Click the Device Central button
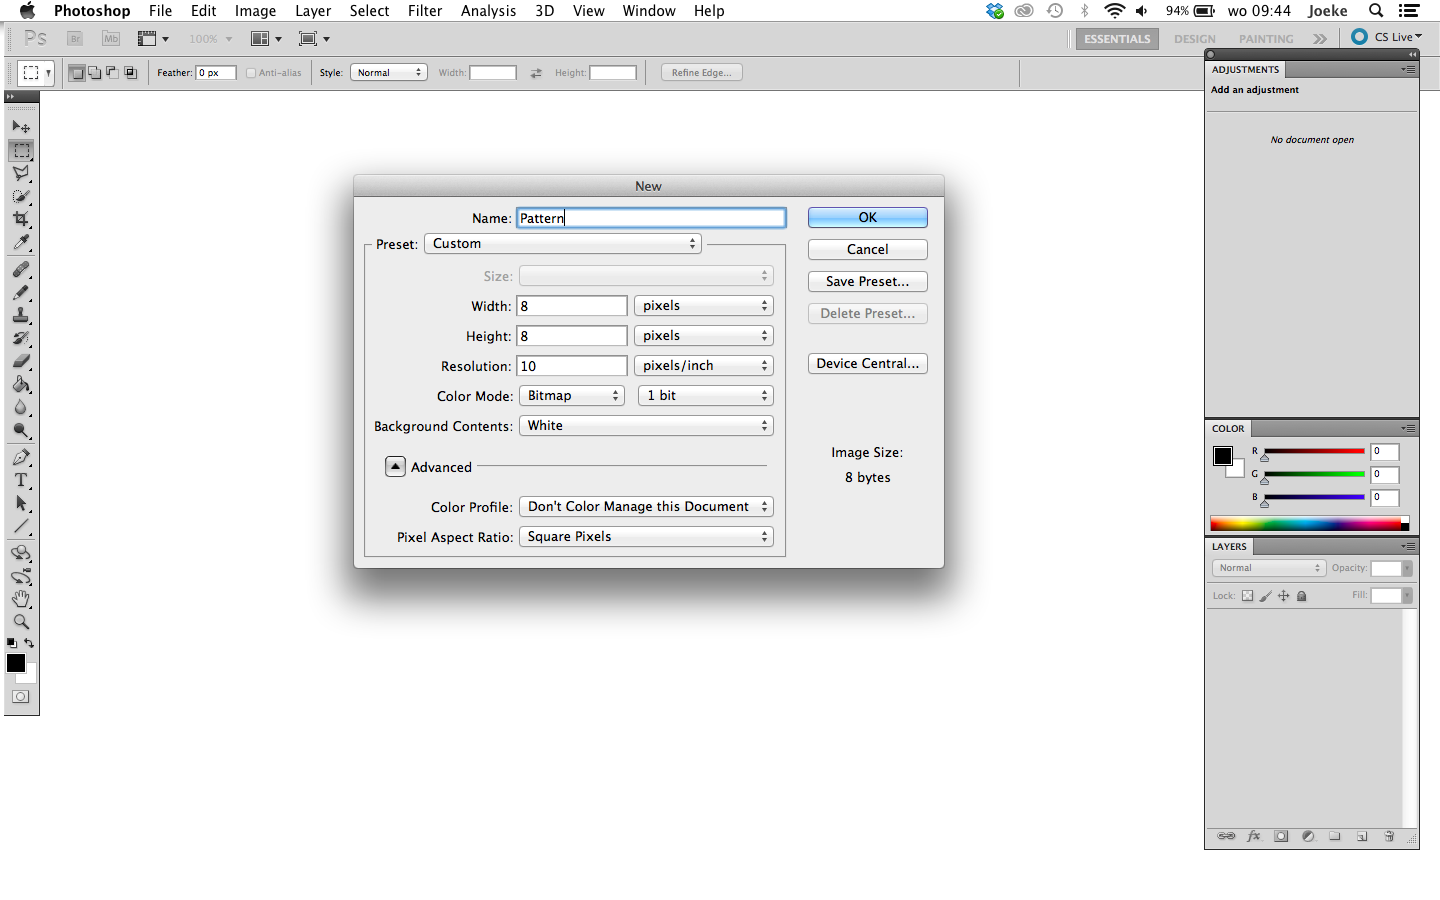This screenshot has width=1440, height=900. [x=868, y=364]
